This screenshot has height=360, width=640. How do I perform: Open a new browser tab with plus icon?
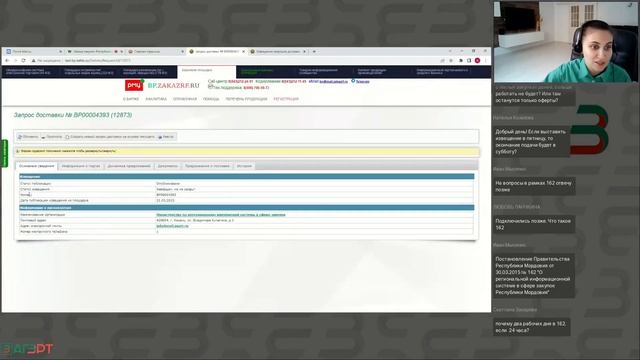pos(314,52)
